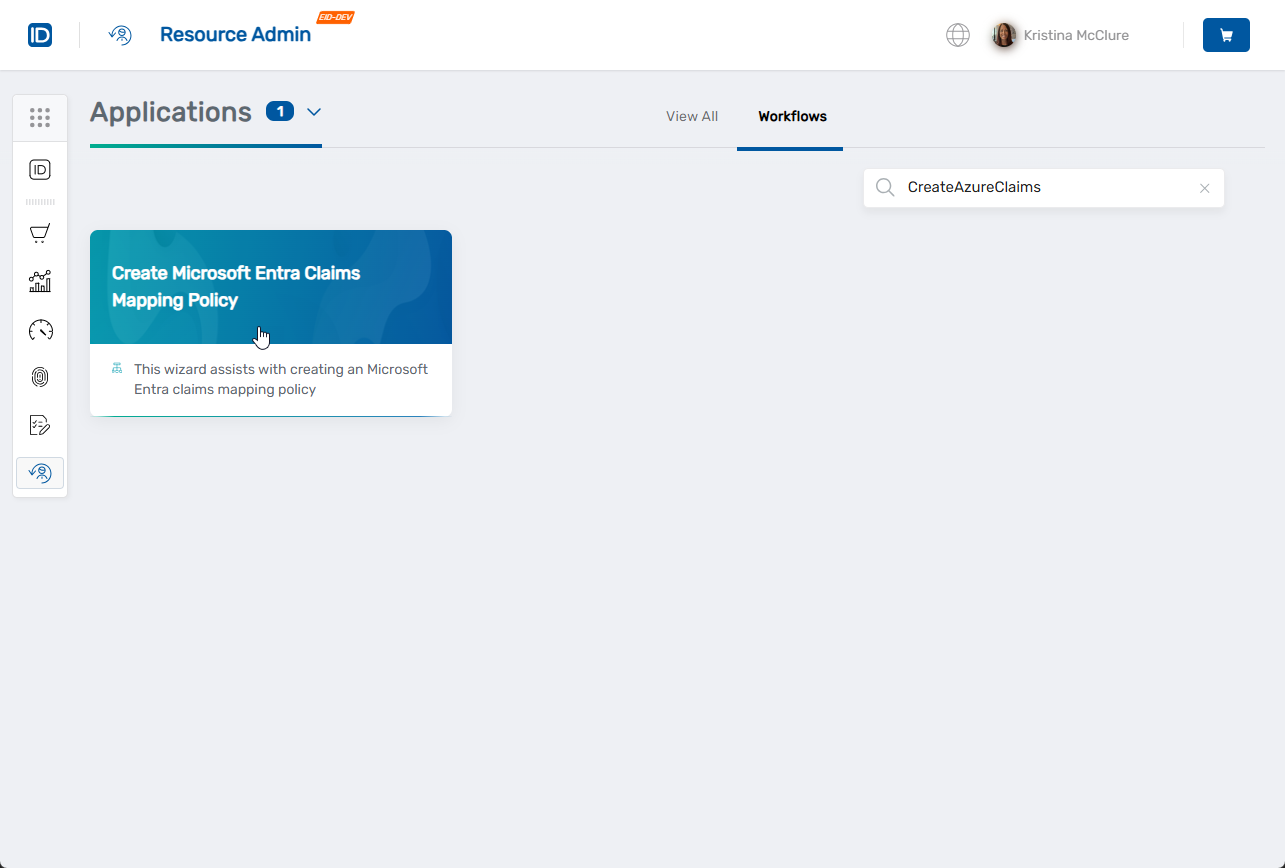Click the workflow icon next to Resource Admin
This screenshot has width=1285, height=868.
120,35
